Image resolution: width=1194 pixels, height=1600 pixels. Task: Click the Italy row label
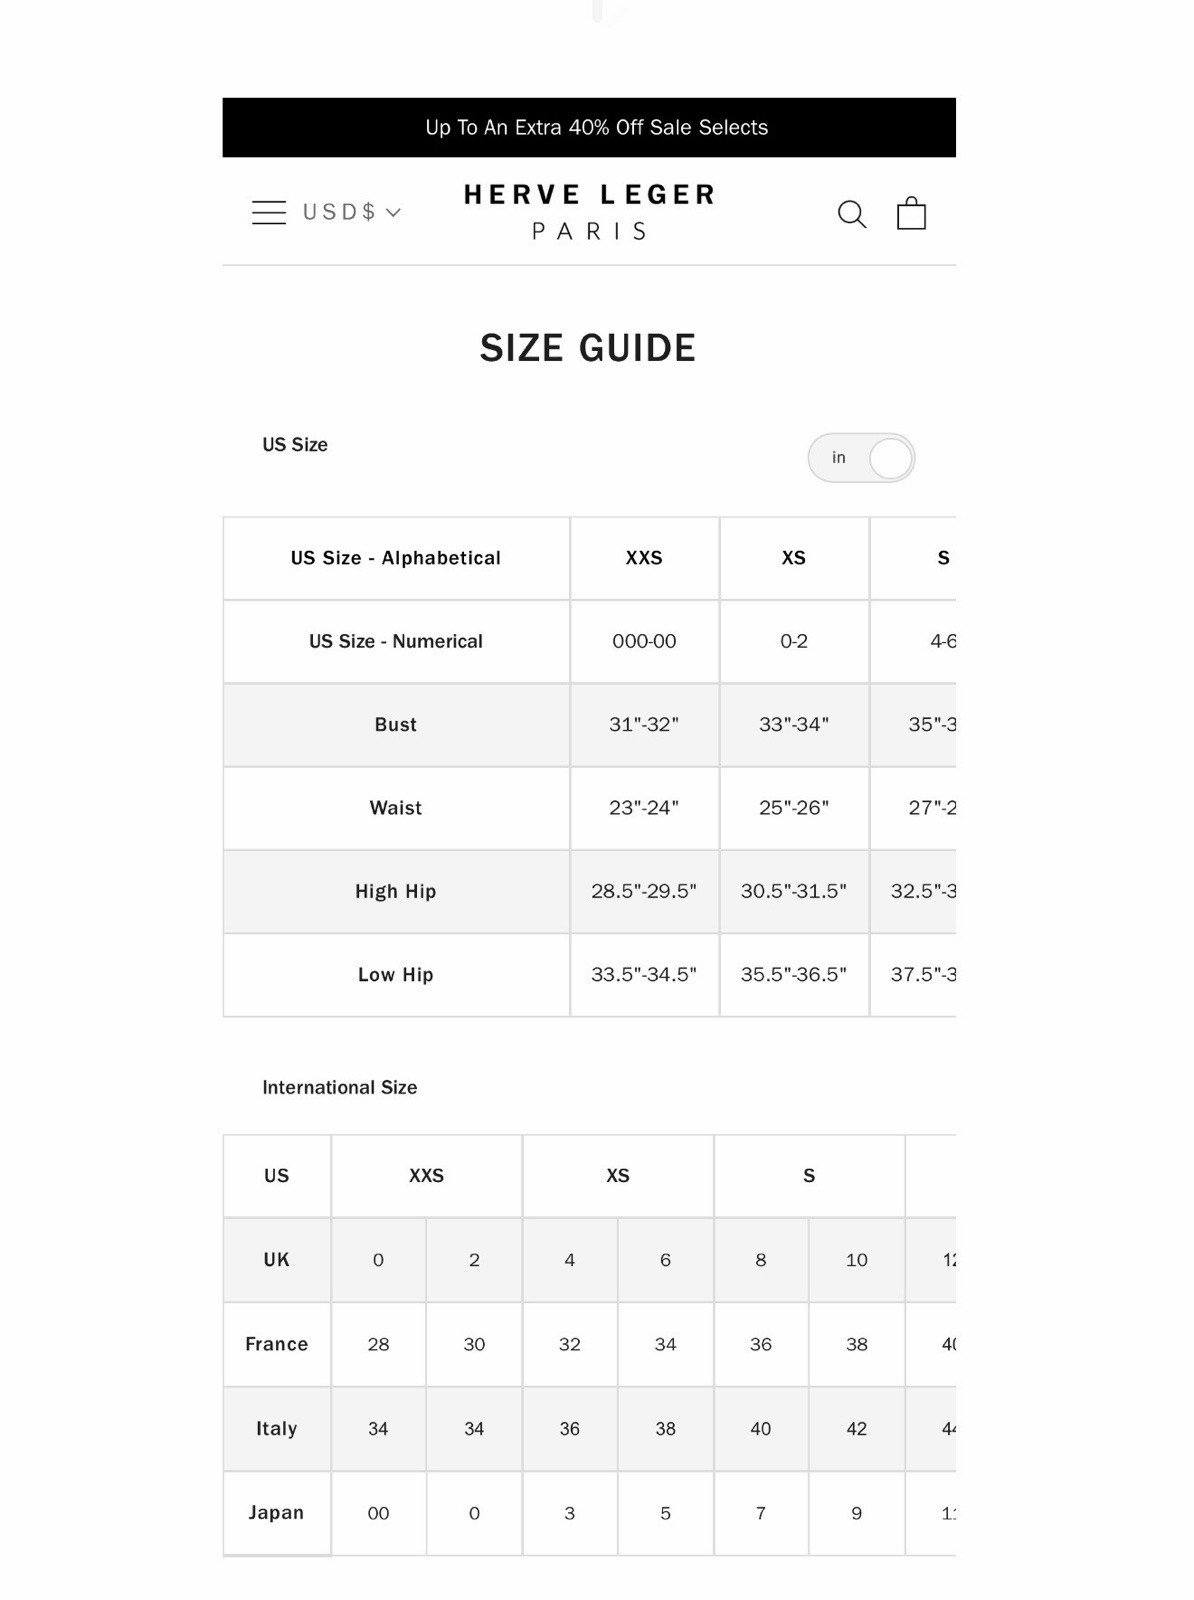[277, 1428]
